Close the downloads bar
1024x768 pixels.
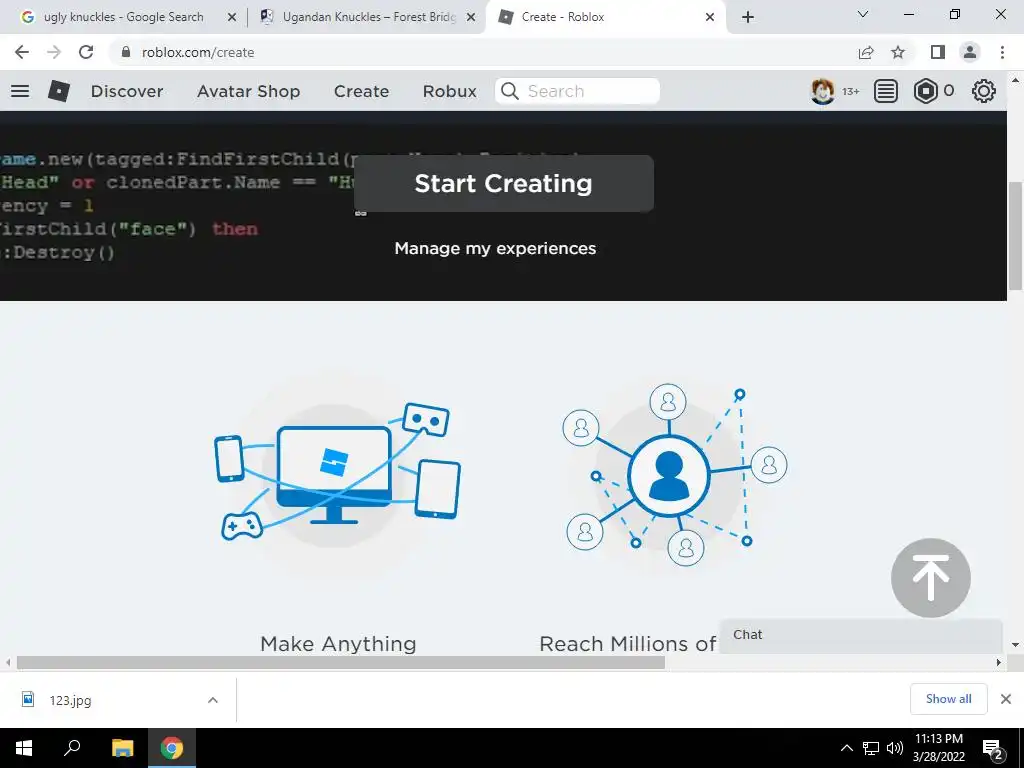[x=1006, y=699]
